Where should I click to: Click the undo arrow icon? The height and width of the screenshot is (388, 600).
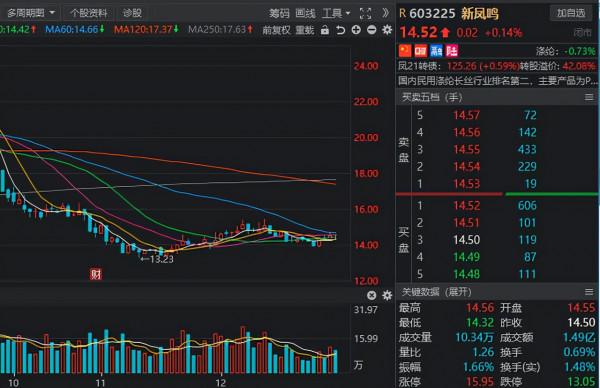340,30
